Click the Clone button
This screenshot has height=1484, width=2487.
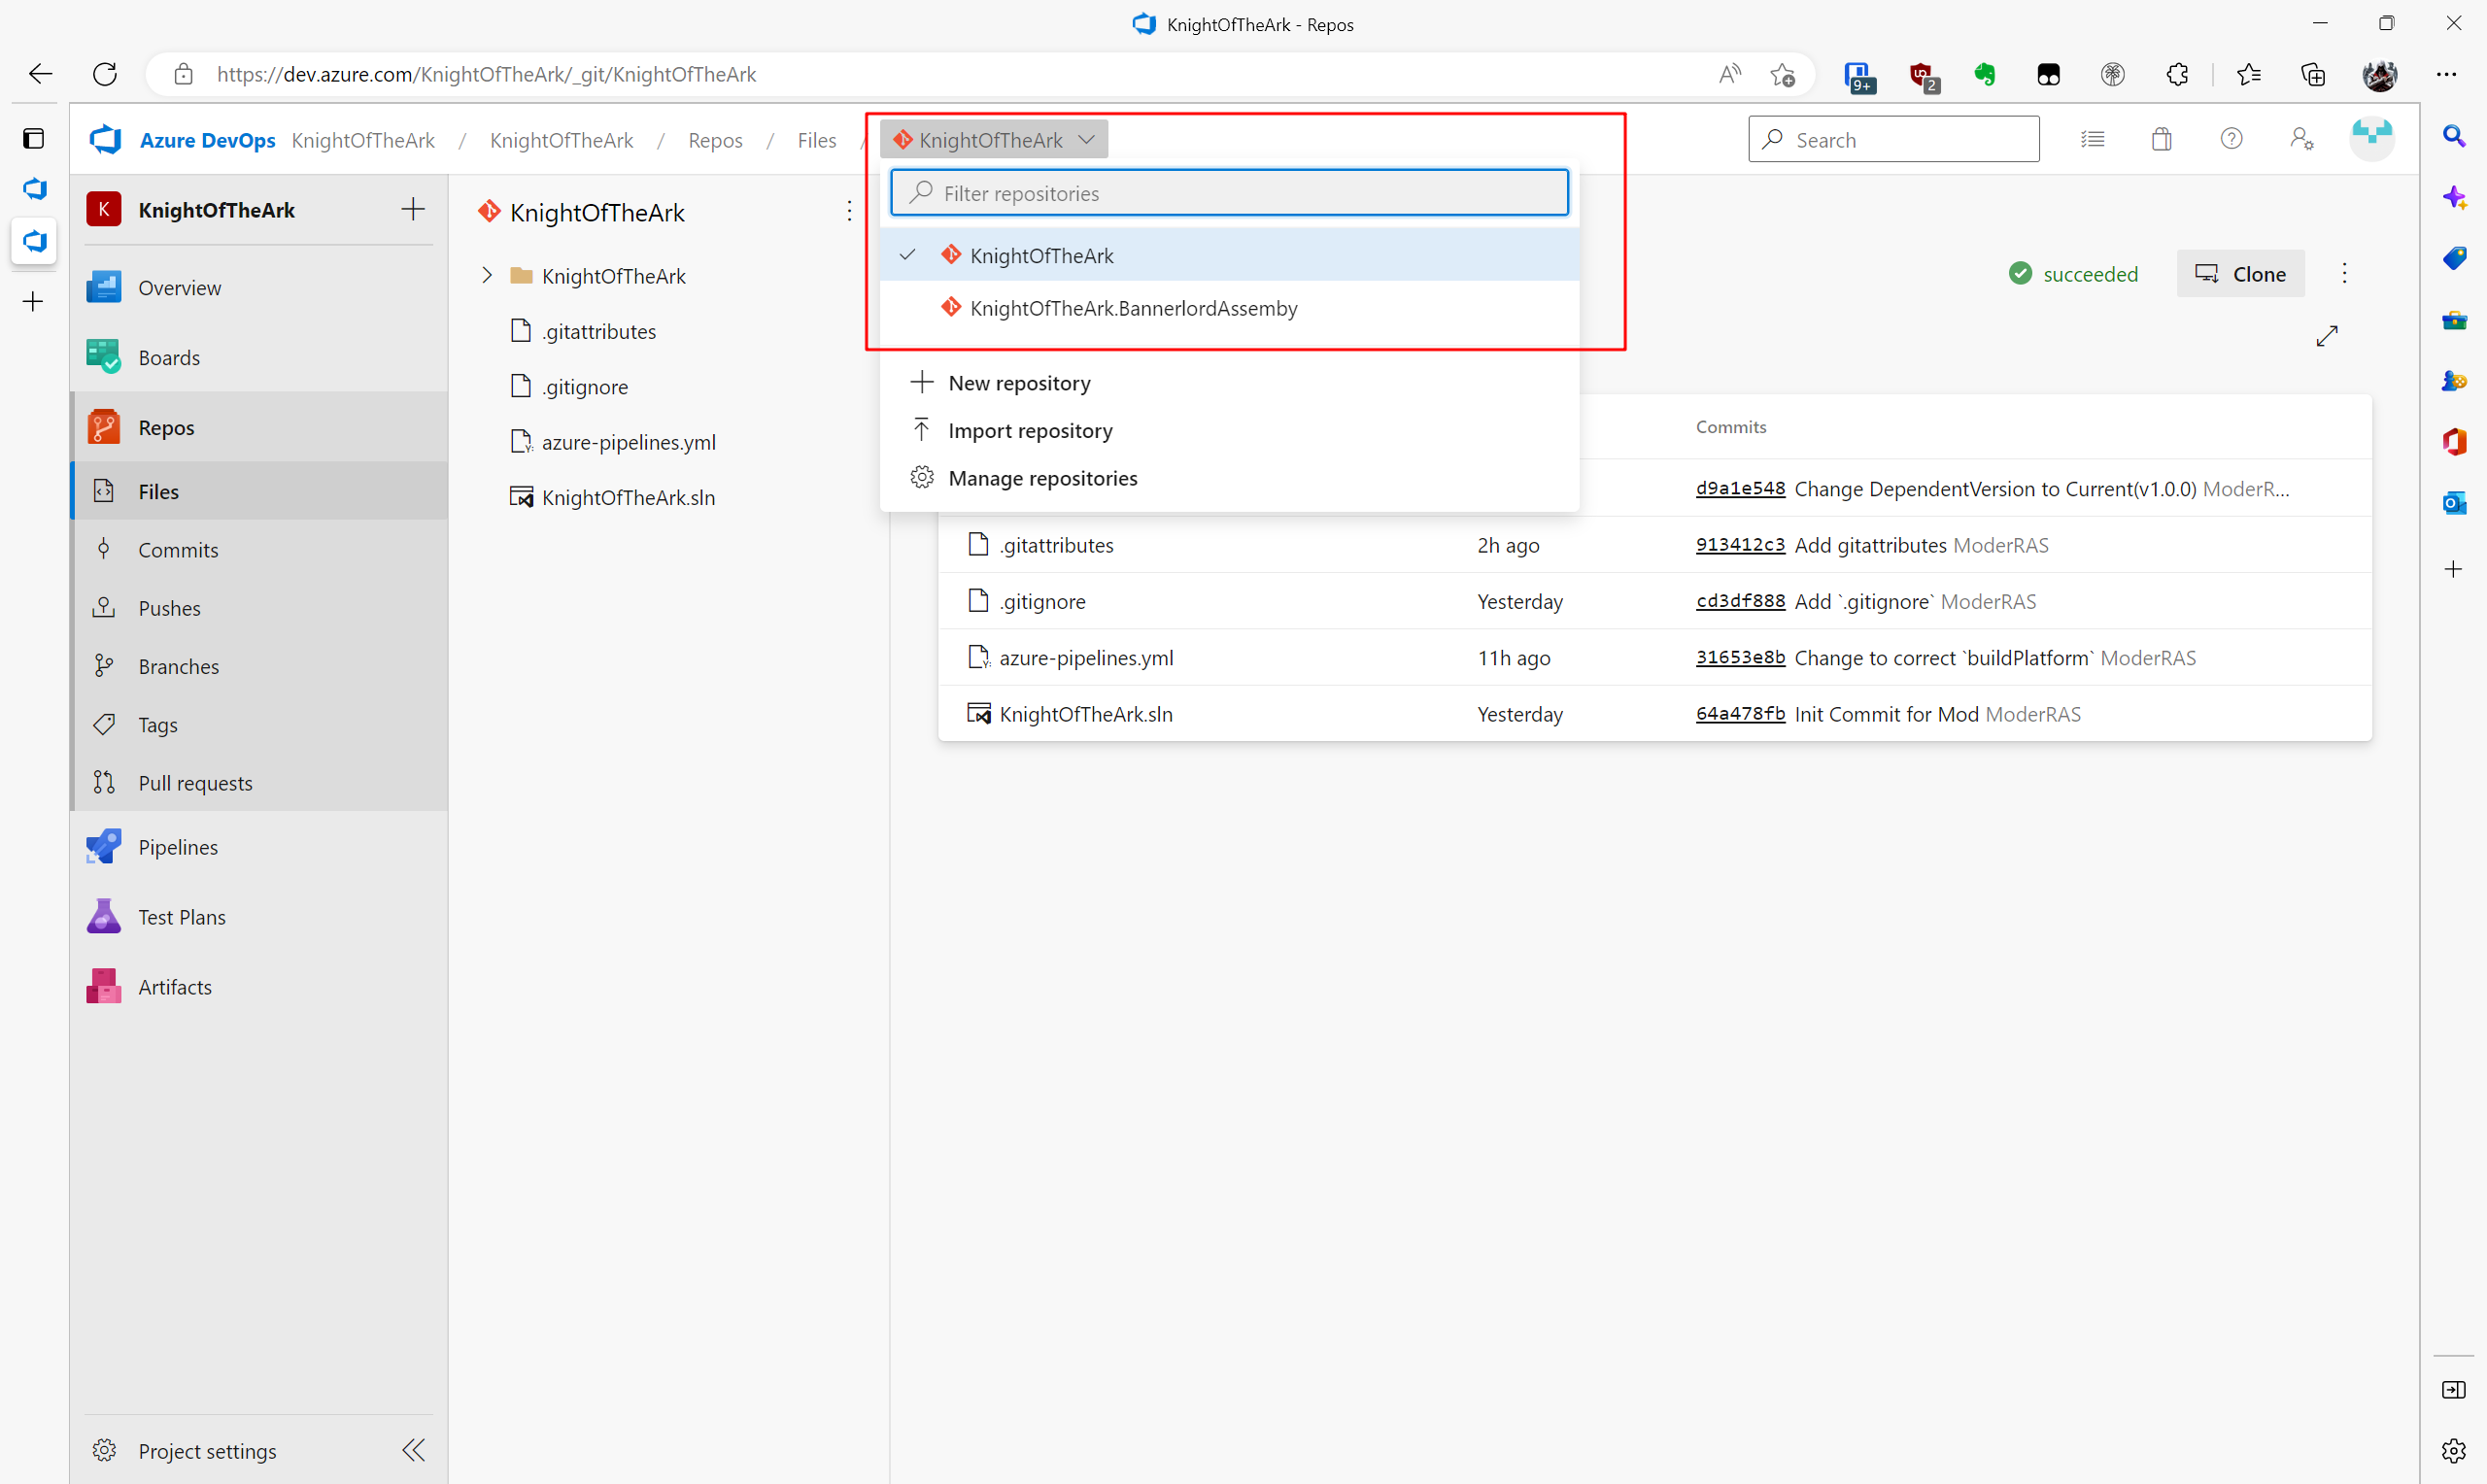(2239, 274)
